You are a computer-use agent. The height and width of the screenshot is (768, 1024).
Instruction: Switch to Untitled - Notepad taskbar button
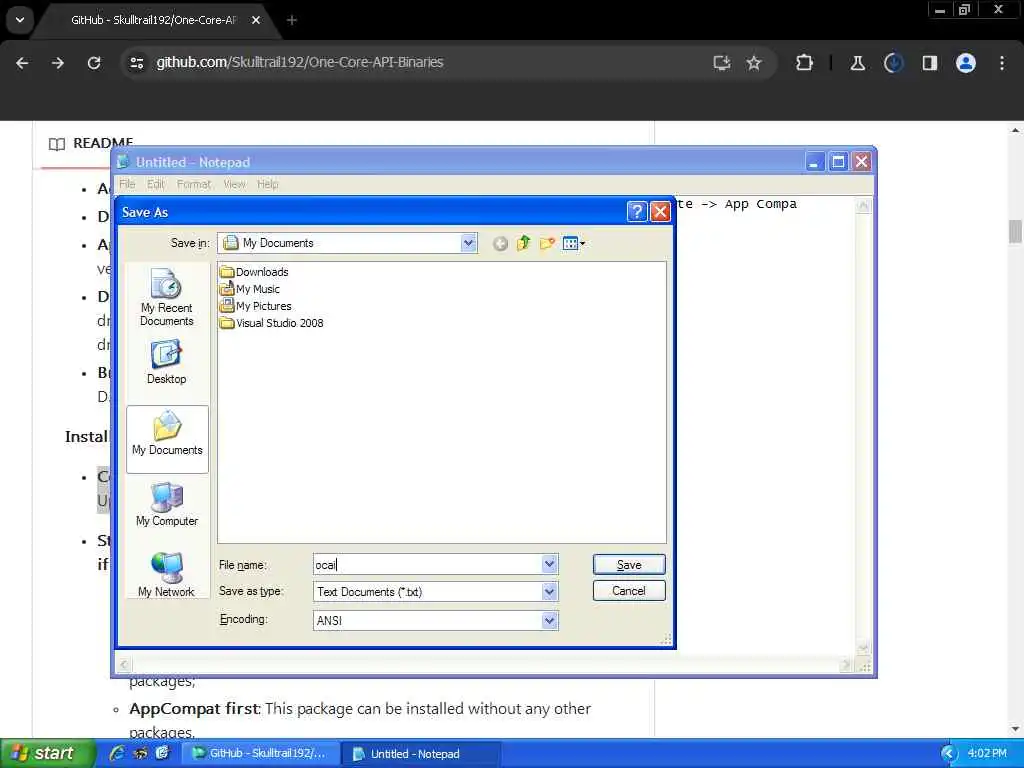pyautogui.click(x=421, y=753)
